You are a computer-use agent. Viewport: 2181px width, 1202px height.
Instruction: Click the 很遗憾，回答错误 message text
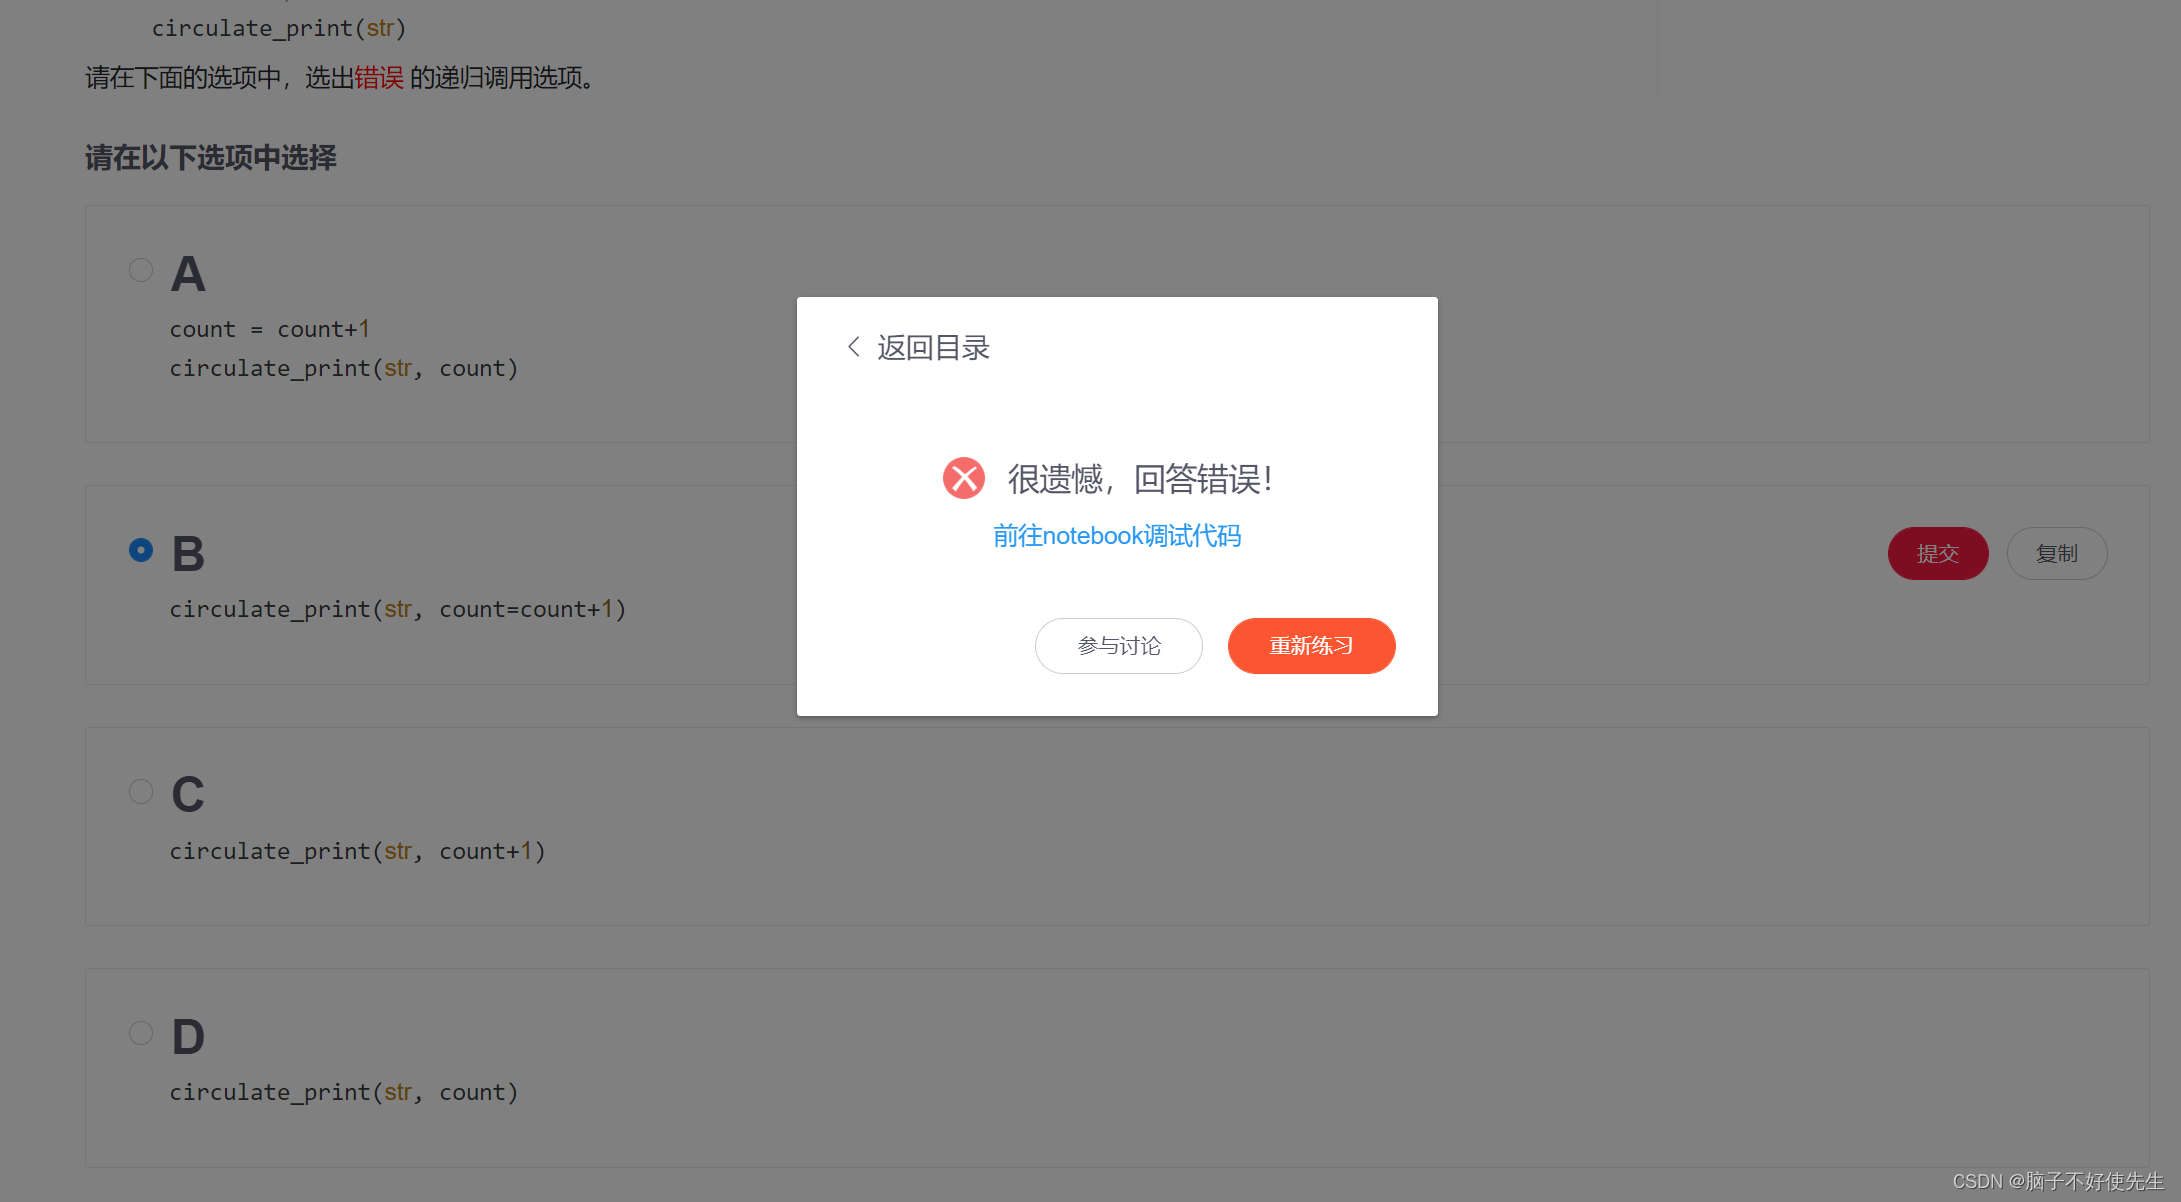click(x=1139, y=479)
